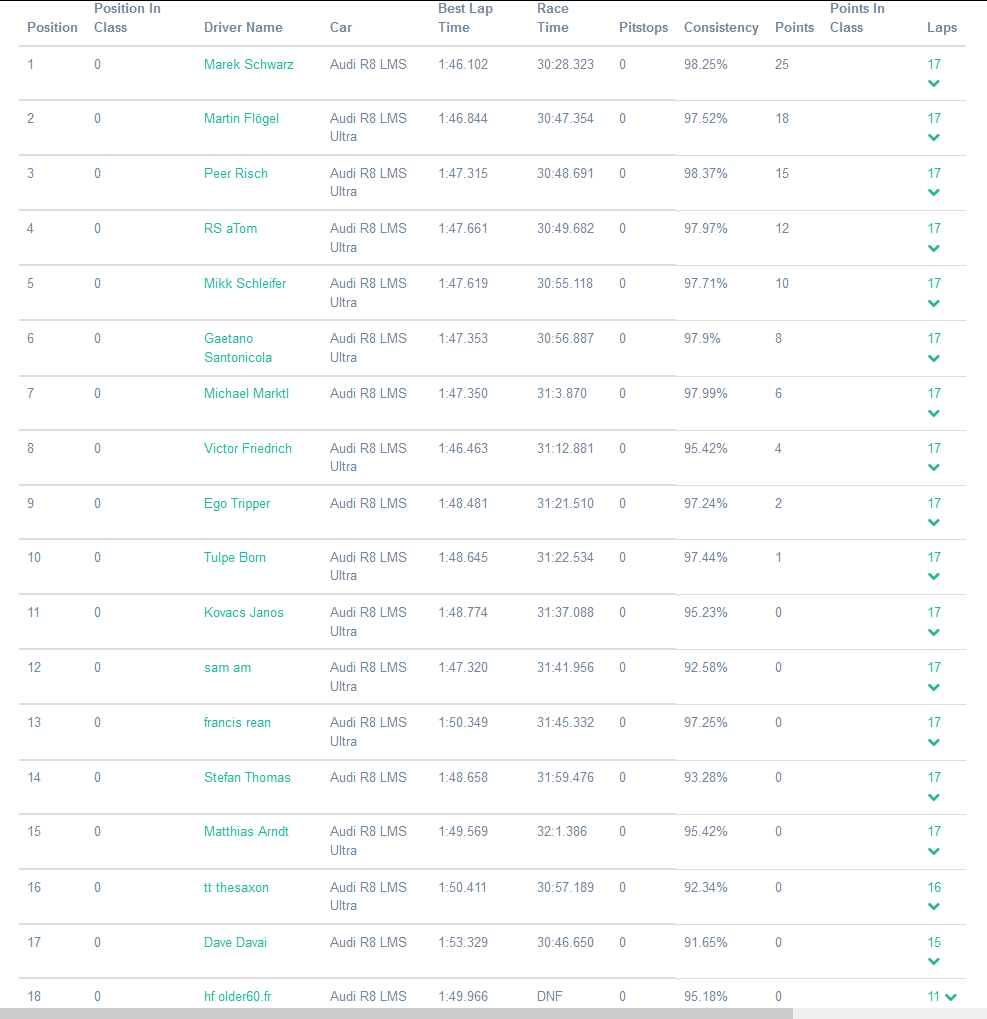Sort by Best Lap Time column header
This screenshot has width=987, height=1019.
[465, 18]
